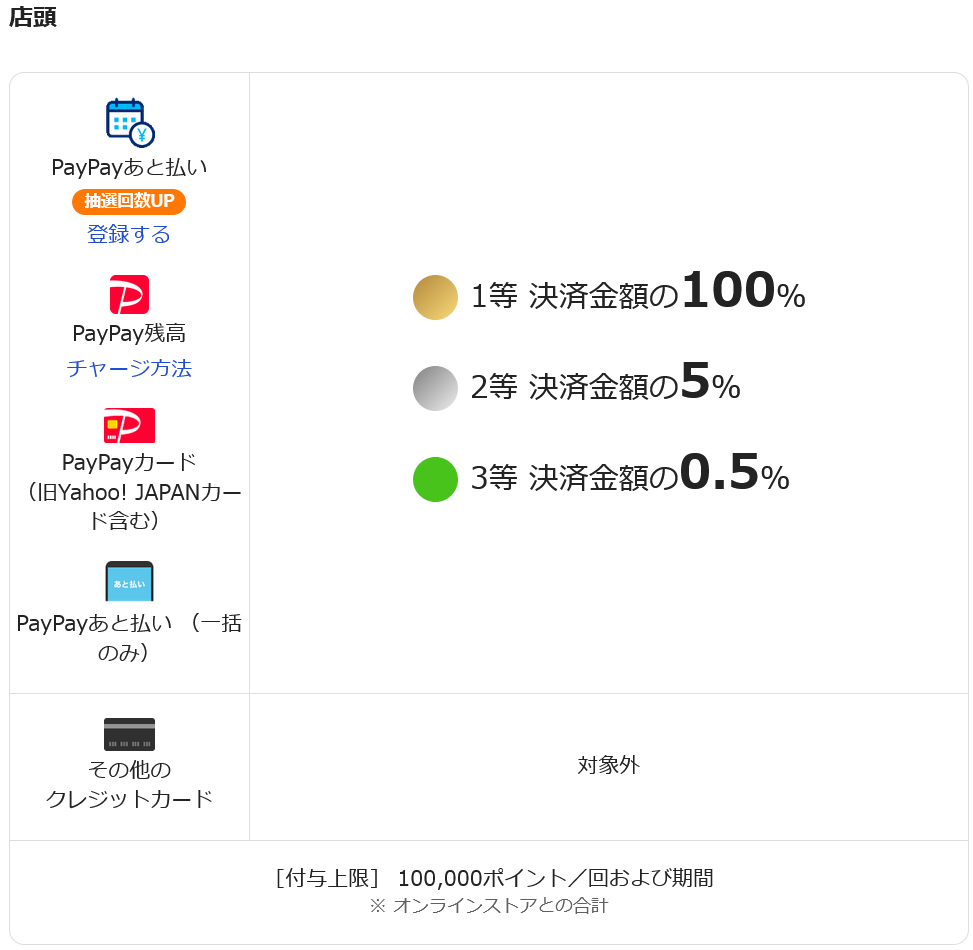Screen dimensions: 973x950
Task: Click the red PayPay残高 logo icon
Action: (129, 295)
